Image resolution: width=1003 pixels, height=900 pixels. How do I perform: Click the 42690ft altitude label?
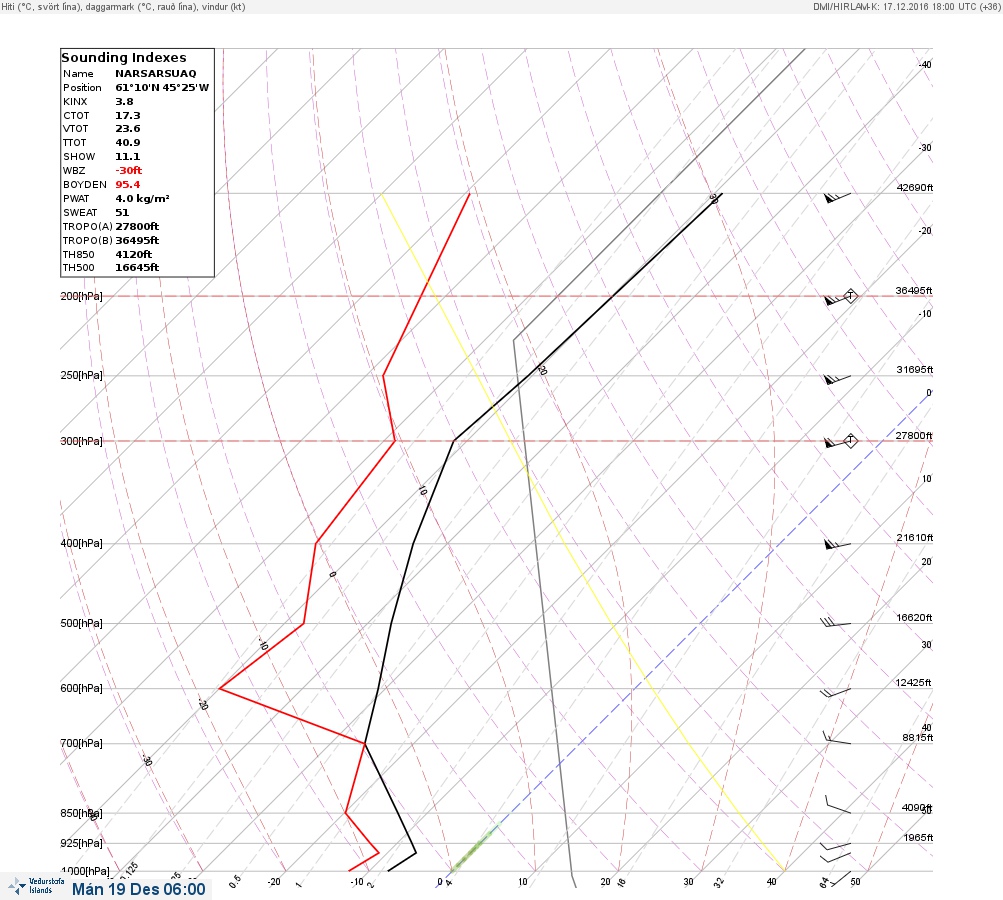[915, 187]
